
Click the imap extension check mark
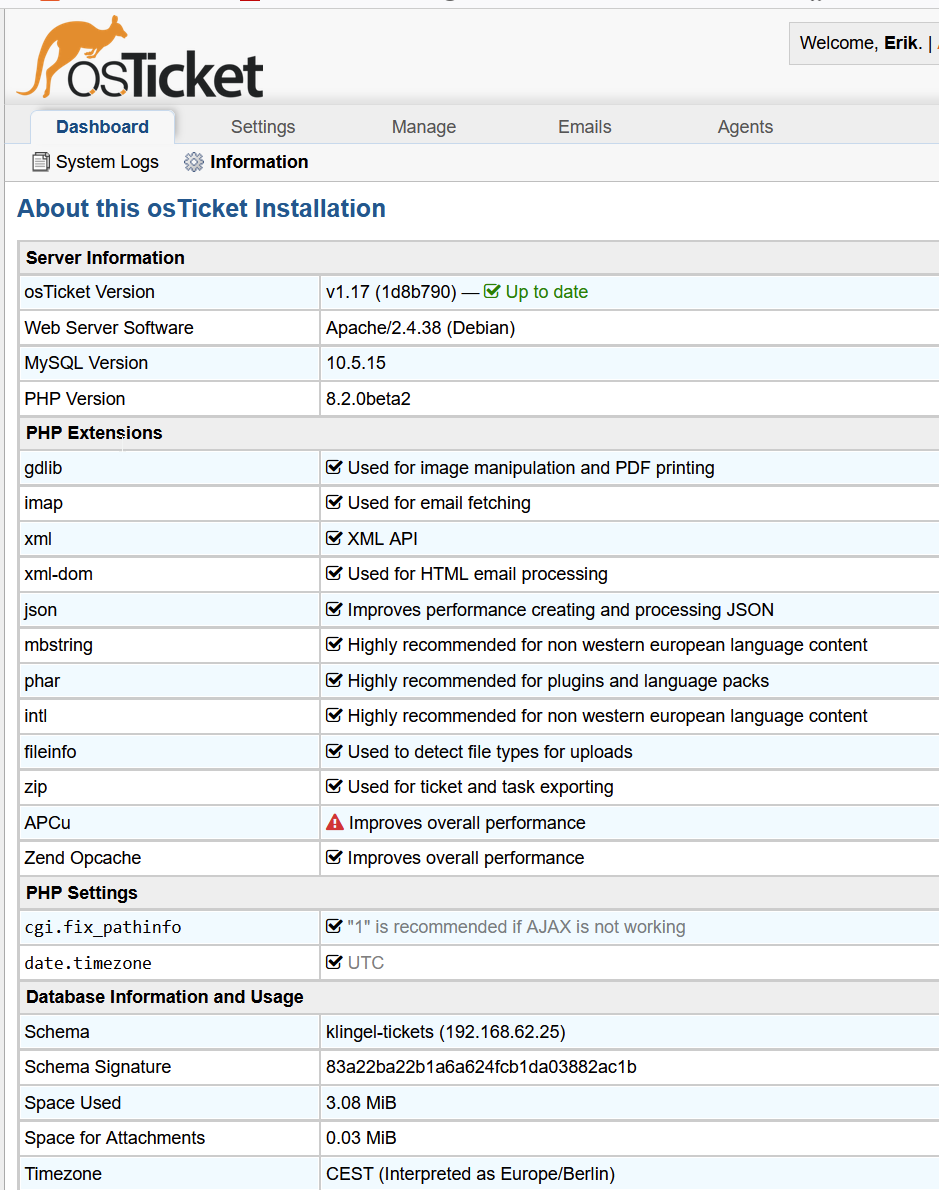coord(335,503)
